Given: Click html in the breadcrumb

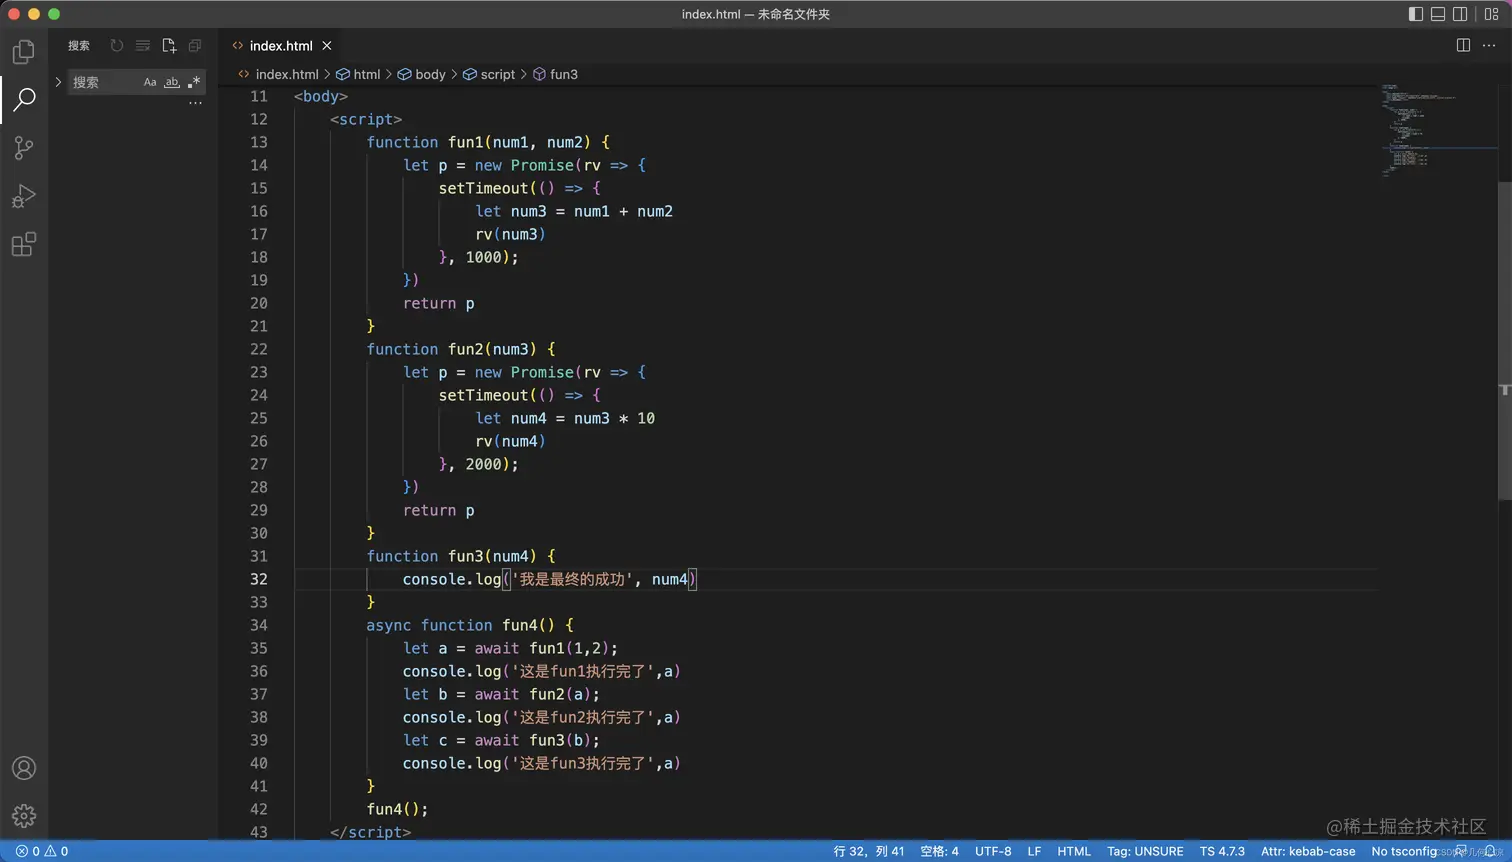Looking at the screenshot, I should point(367,74).
